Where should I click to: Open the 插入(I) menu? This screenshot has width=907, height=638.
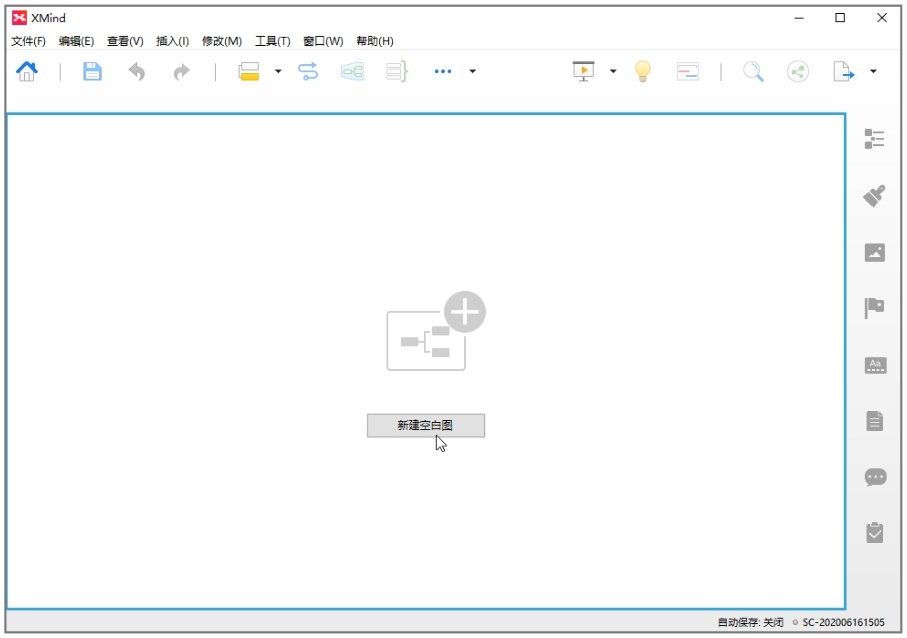[x=172, y=41]
